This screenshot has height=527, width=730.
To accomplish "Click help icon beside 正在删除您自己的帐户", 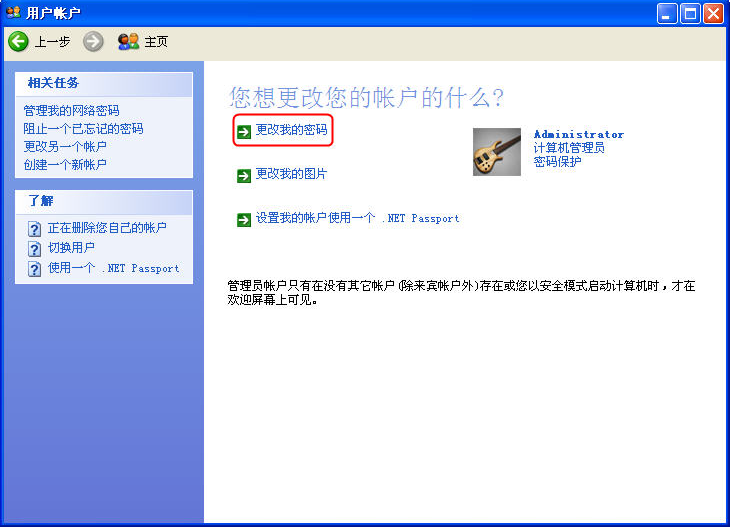I will coord(34,229).
